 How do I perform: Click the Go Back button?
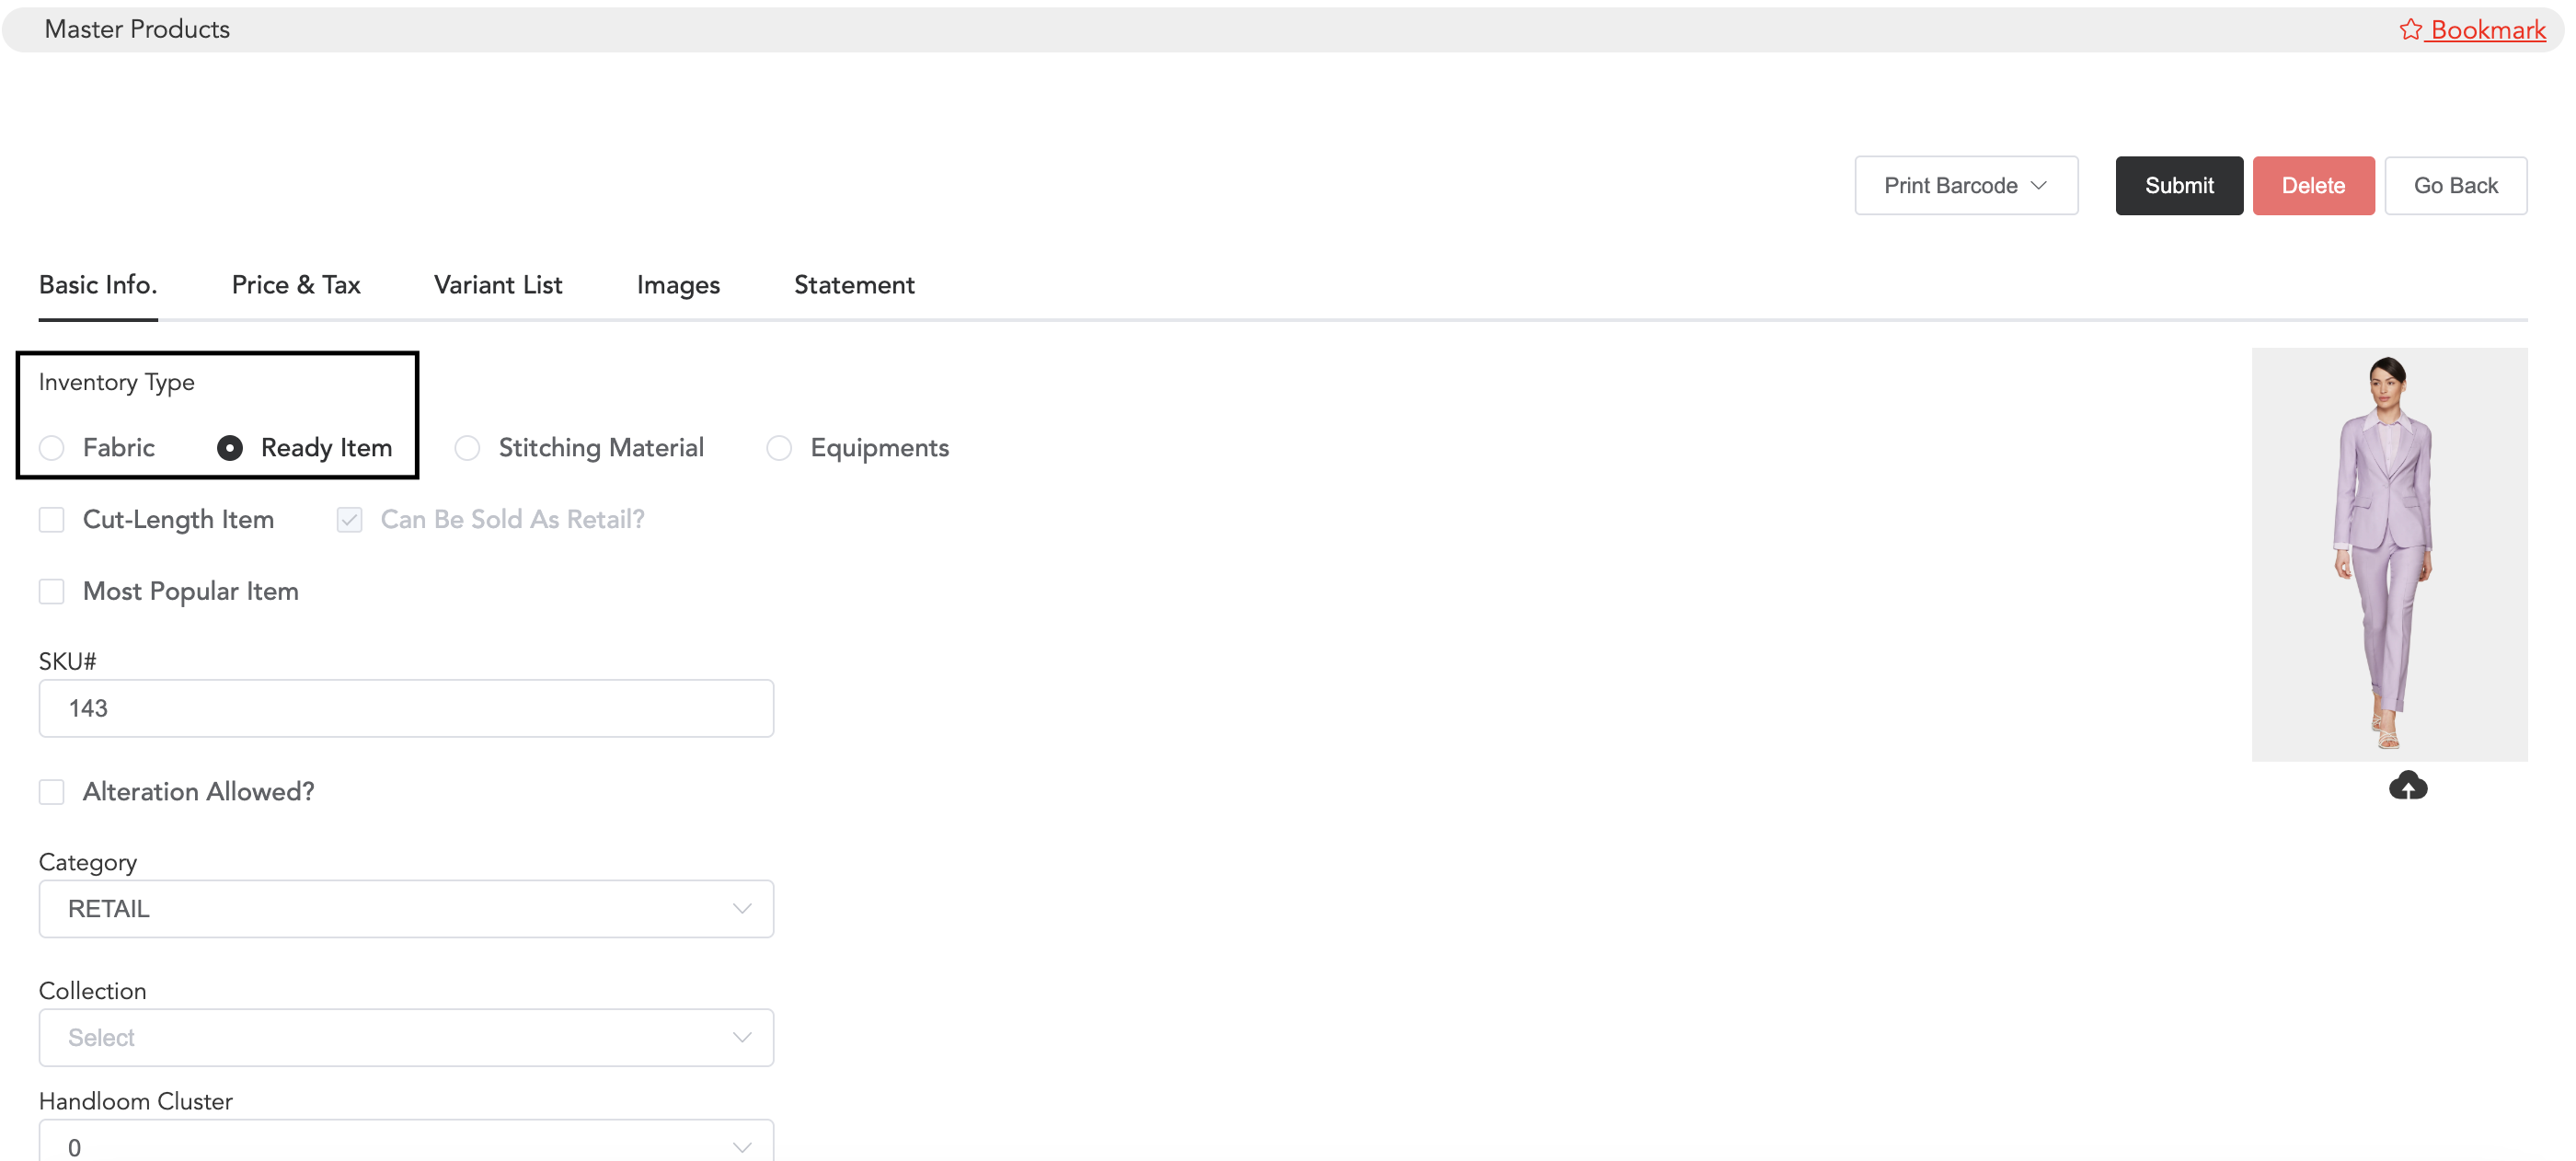click(x=2455, y=186)
